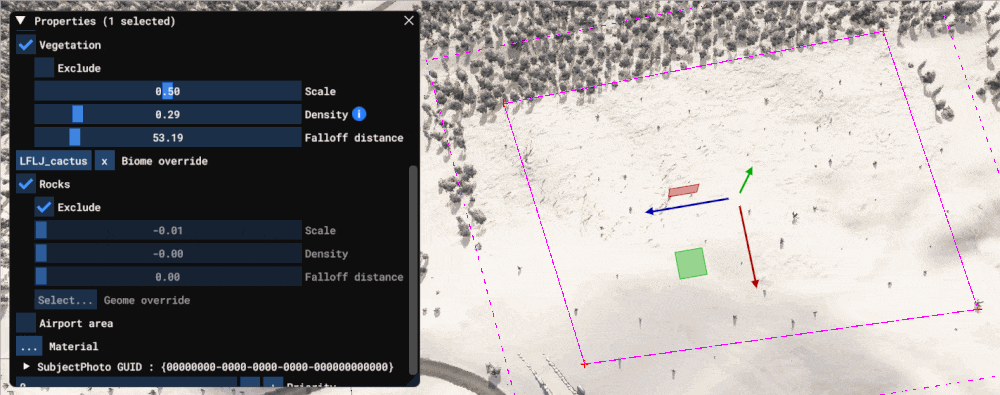Enable the Vegetation Exclude checkbox
This screenshot has height=395, width=1000.
point(44,68)
